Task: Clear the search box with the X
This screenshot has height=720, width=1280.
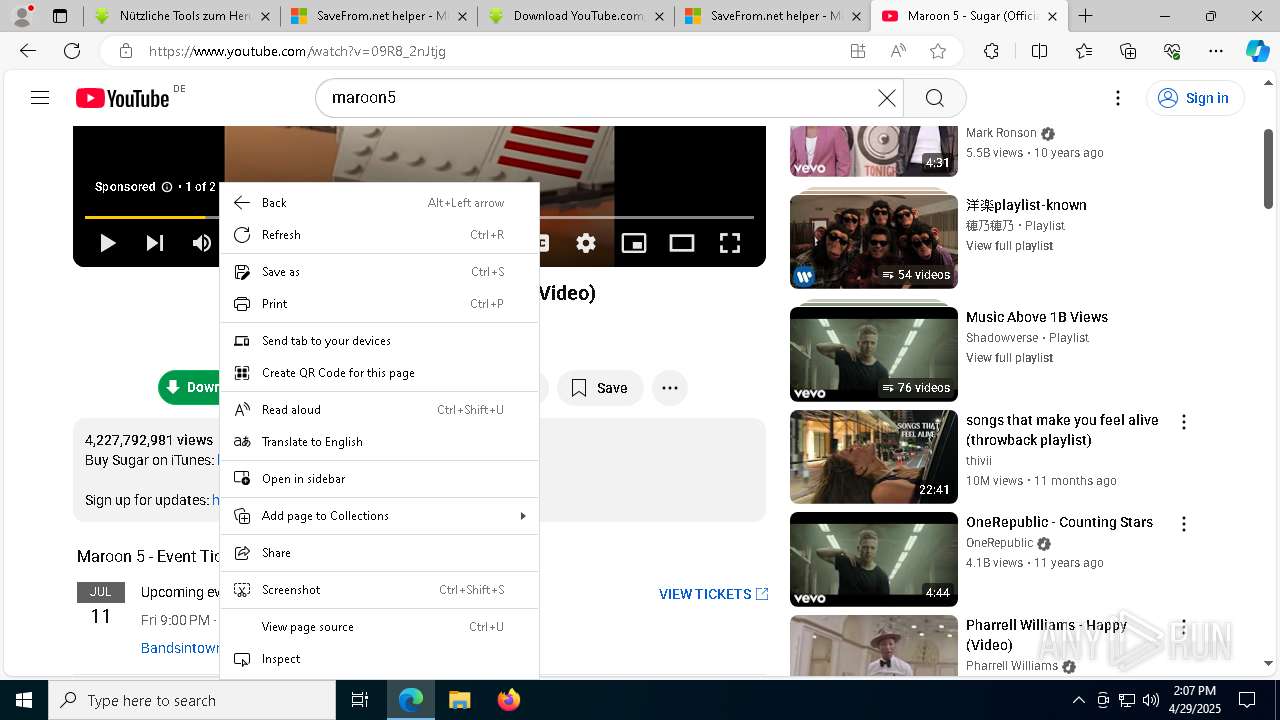Action: pos(887,98)
